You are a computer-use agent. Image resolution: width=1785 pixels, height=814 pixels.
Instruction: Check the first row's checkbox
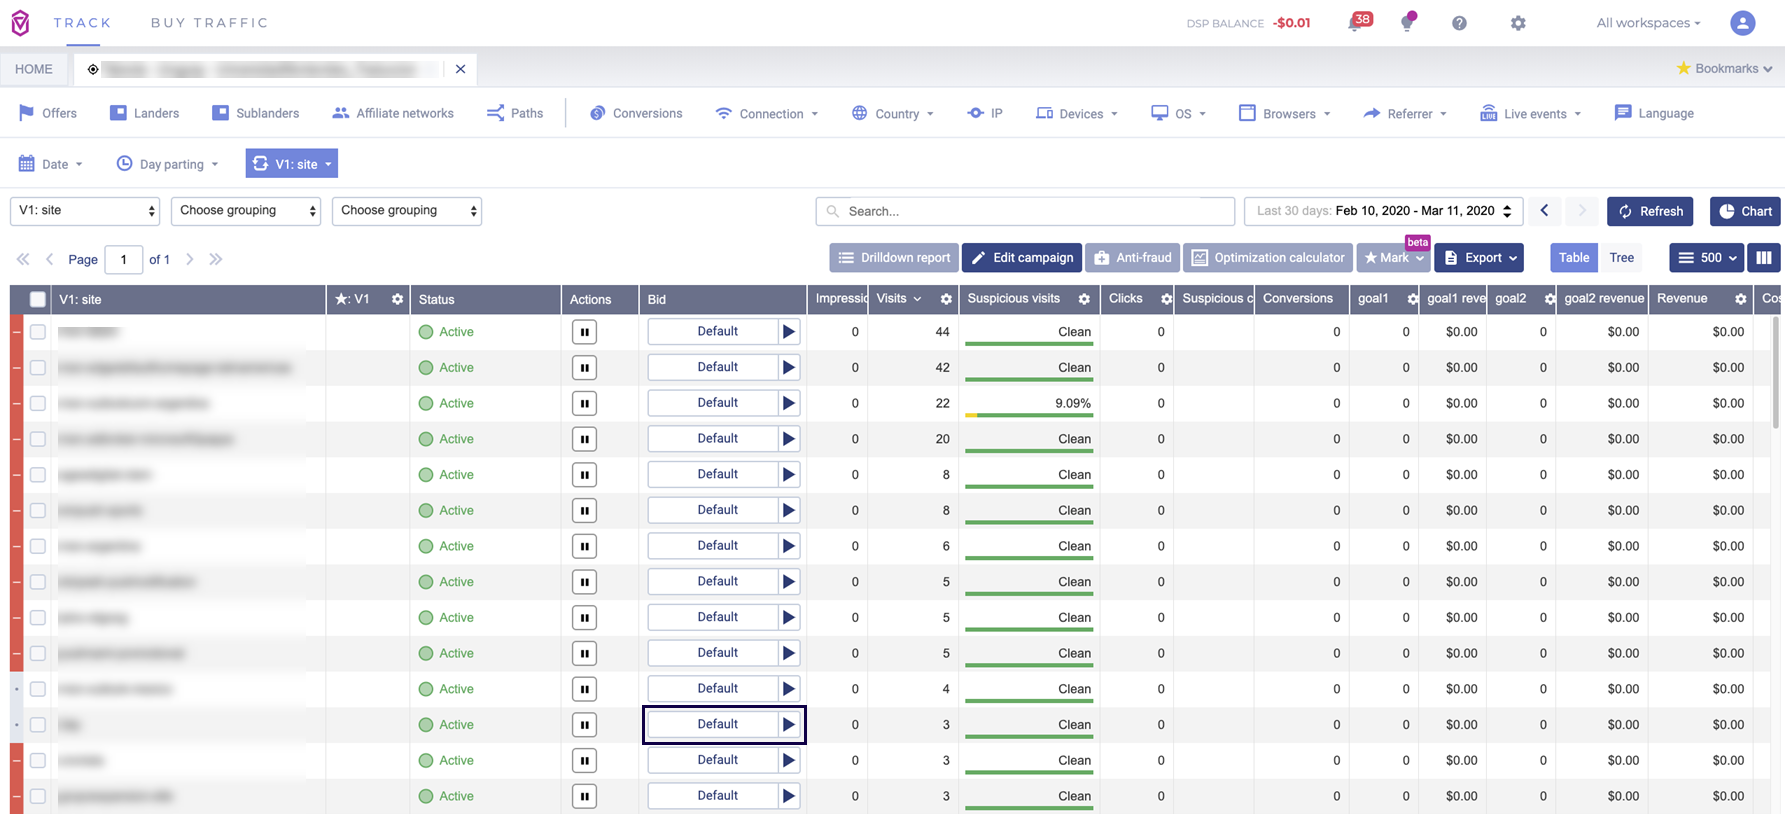pyautogui.click(x=38, y=332)
